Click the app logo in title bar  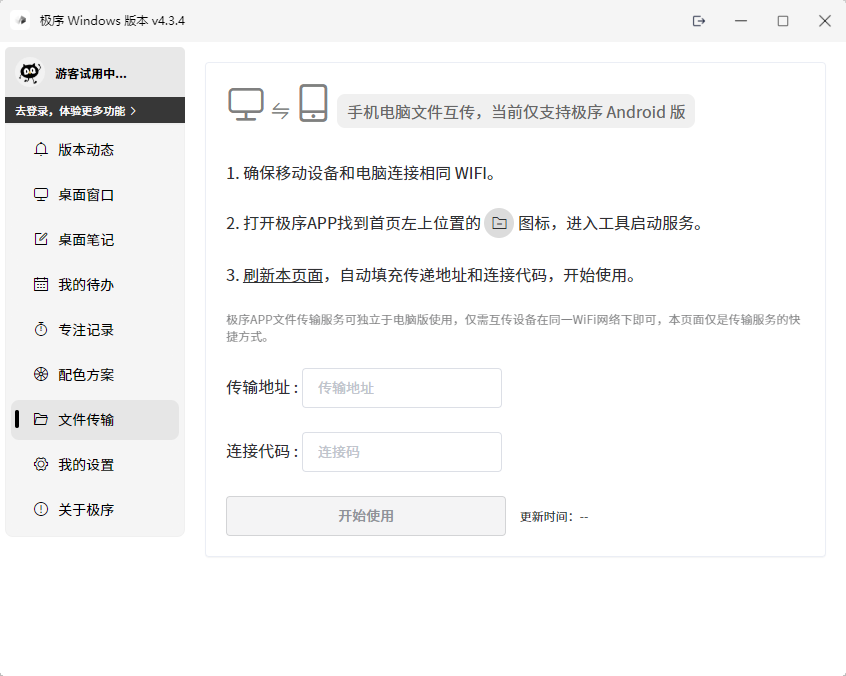pyautogui.click(x=21, y=21)
